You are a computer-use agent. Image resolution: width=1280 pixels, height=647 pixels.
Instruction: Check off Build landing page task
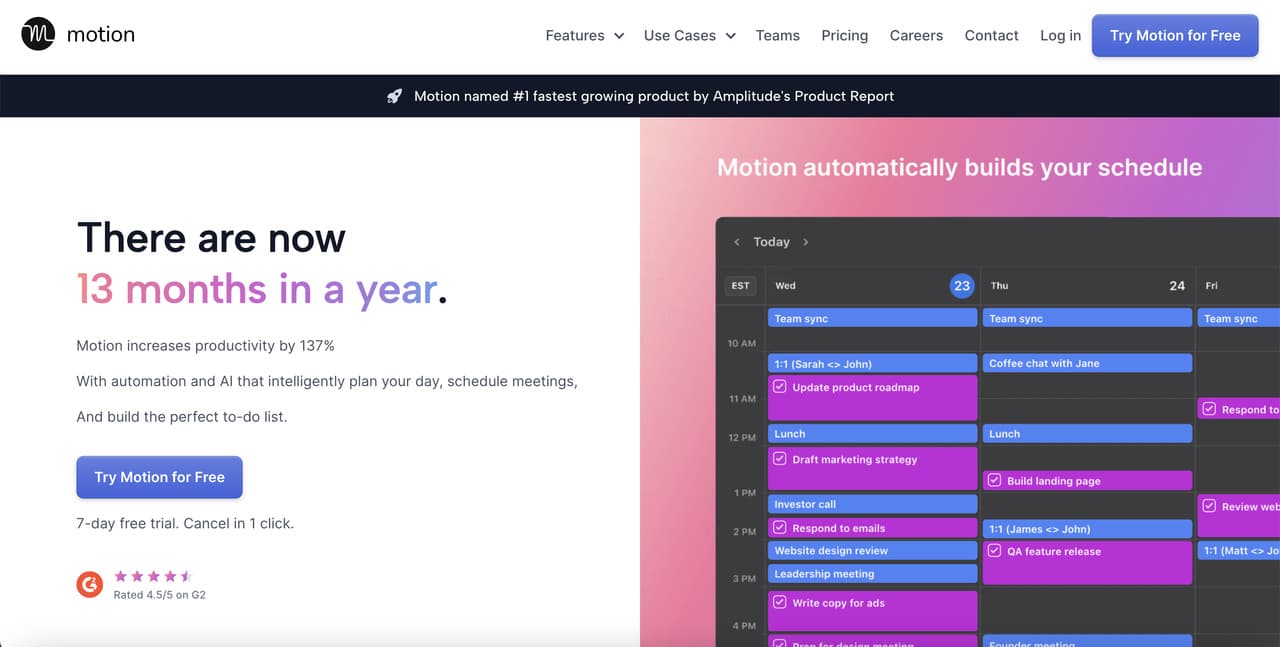(994, 481)
